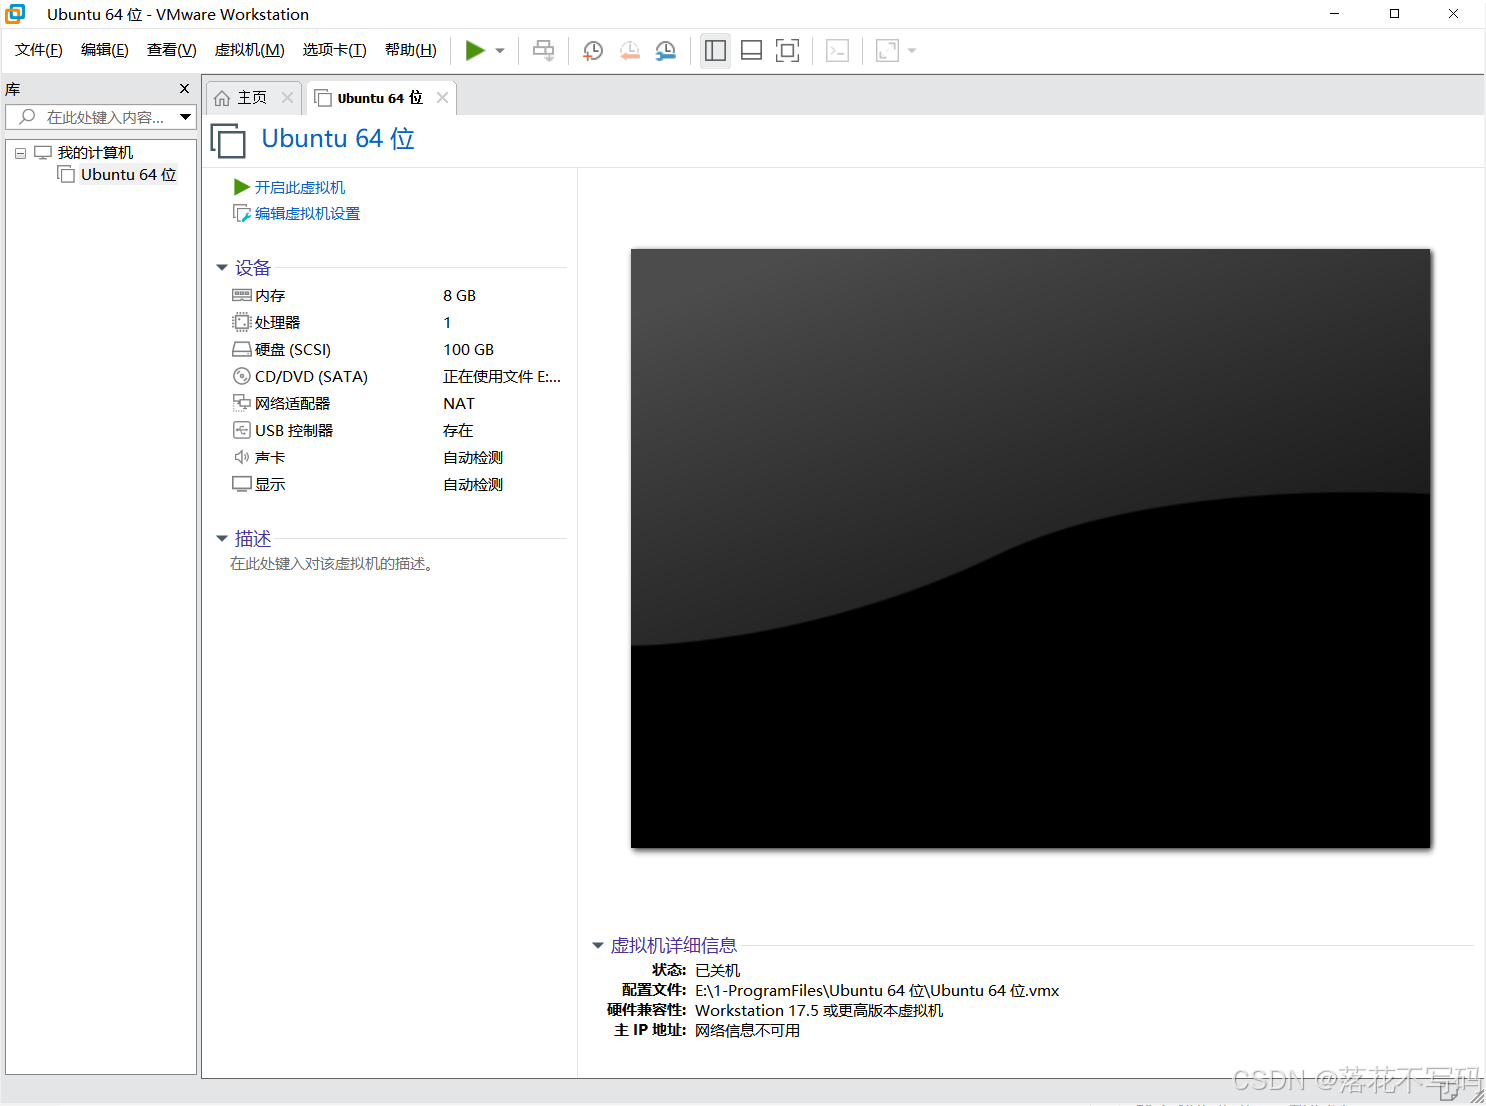1486x1106 pixels.
Task: Open the 帮助(H) menu
Action: tap(411, 50)
